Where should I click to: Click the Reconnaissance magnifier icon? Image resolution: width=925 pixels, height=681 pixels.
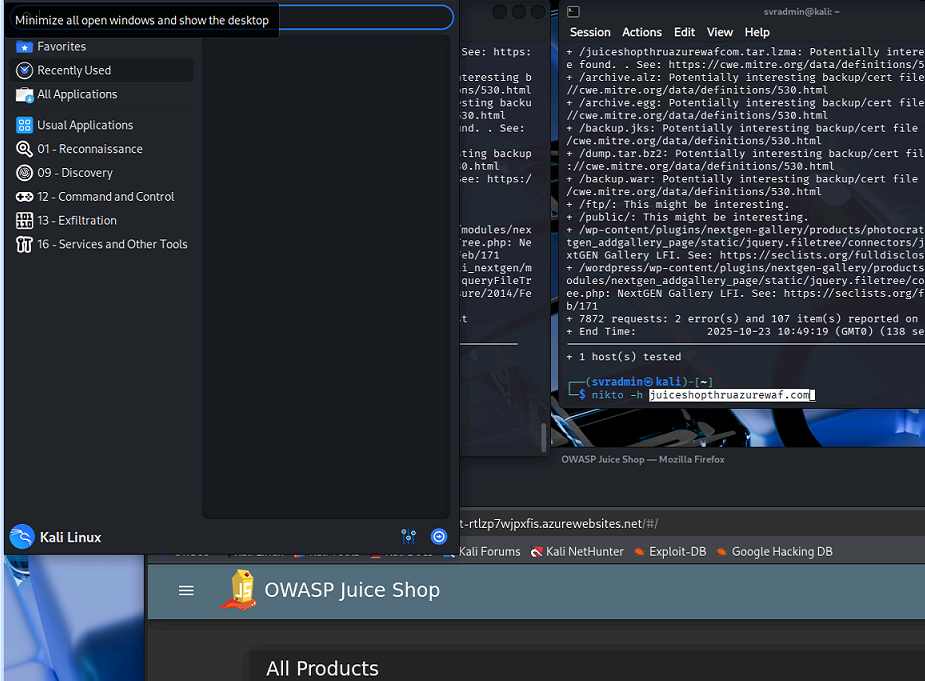tap(24, 149)
